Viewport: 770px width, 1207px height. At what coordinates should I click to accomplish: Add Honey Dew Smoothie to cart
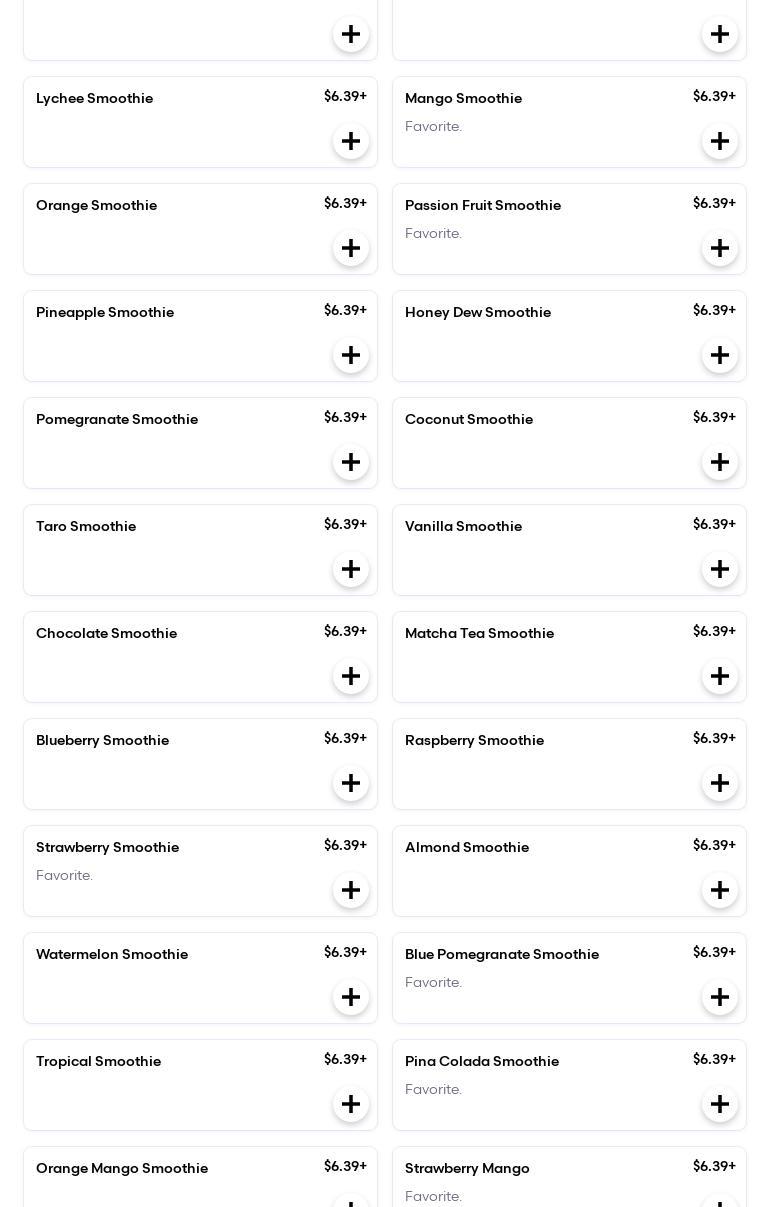(x=720, y=355)
